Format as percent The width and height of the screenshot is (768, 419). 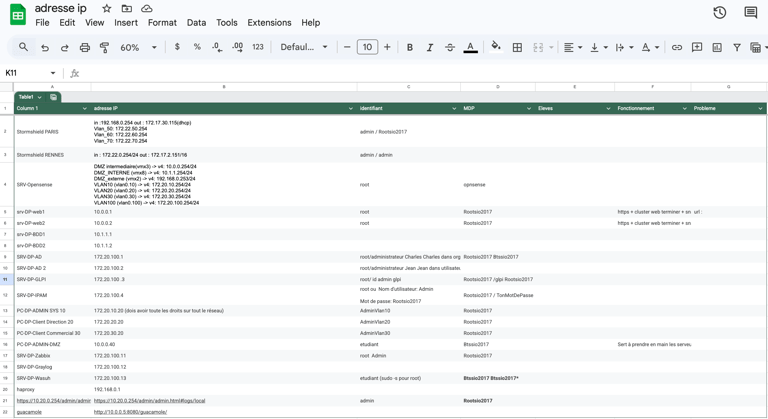pos(197,47)
